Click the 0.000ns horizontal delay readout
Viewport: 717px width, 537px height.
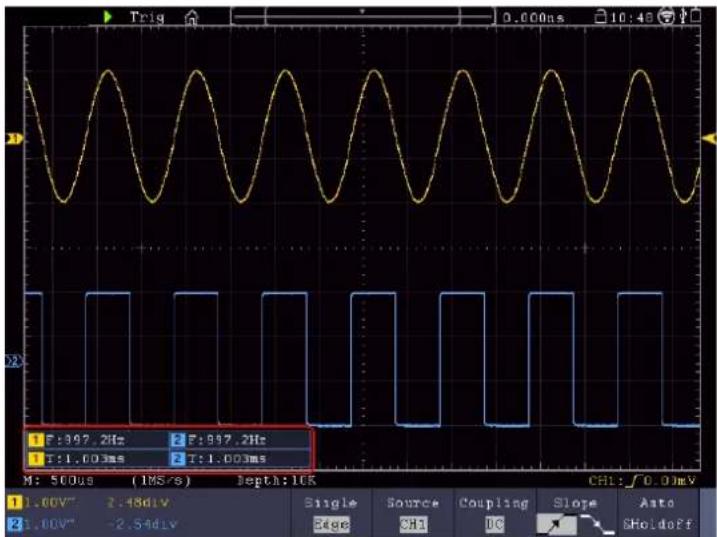click(x=533, y=18)
